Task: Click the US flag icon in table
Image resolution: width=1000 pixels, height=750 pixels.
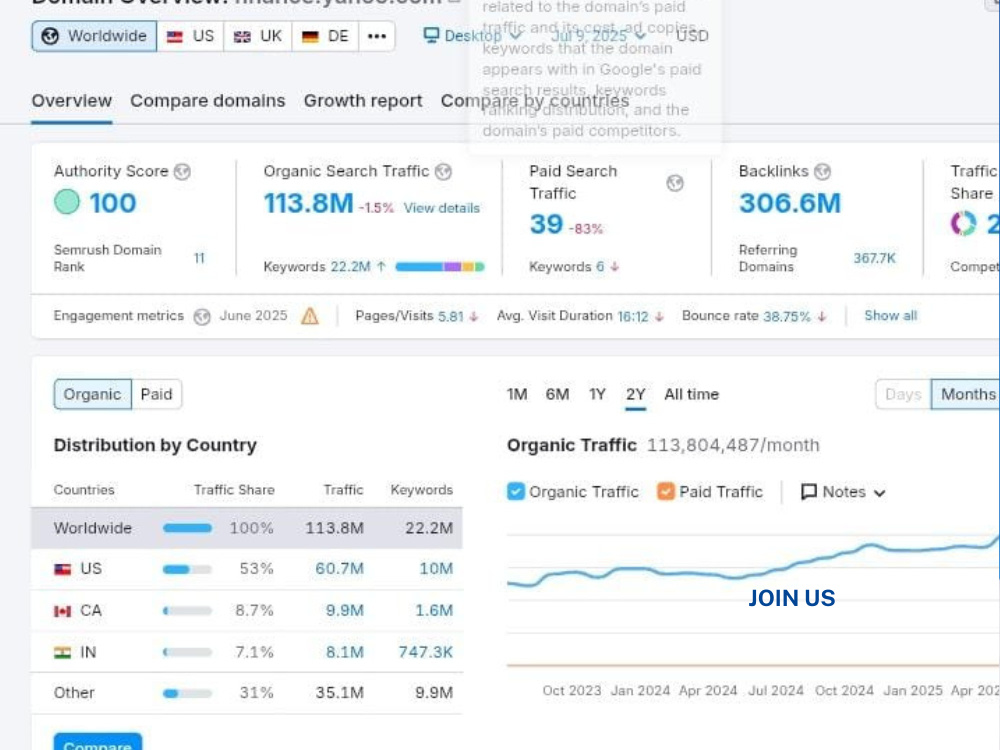Action: point(62,569)
